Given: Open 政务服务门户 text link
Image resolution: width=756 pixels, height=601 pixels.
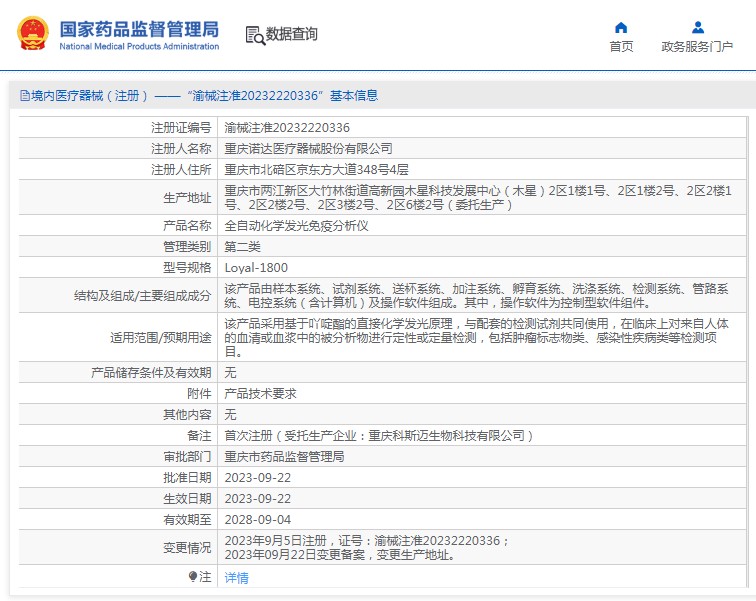Looking at the screenshot, I should point(697,46).
